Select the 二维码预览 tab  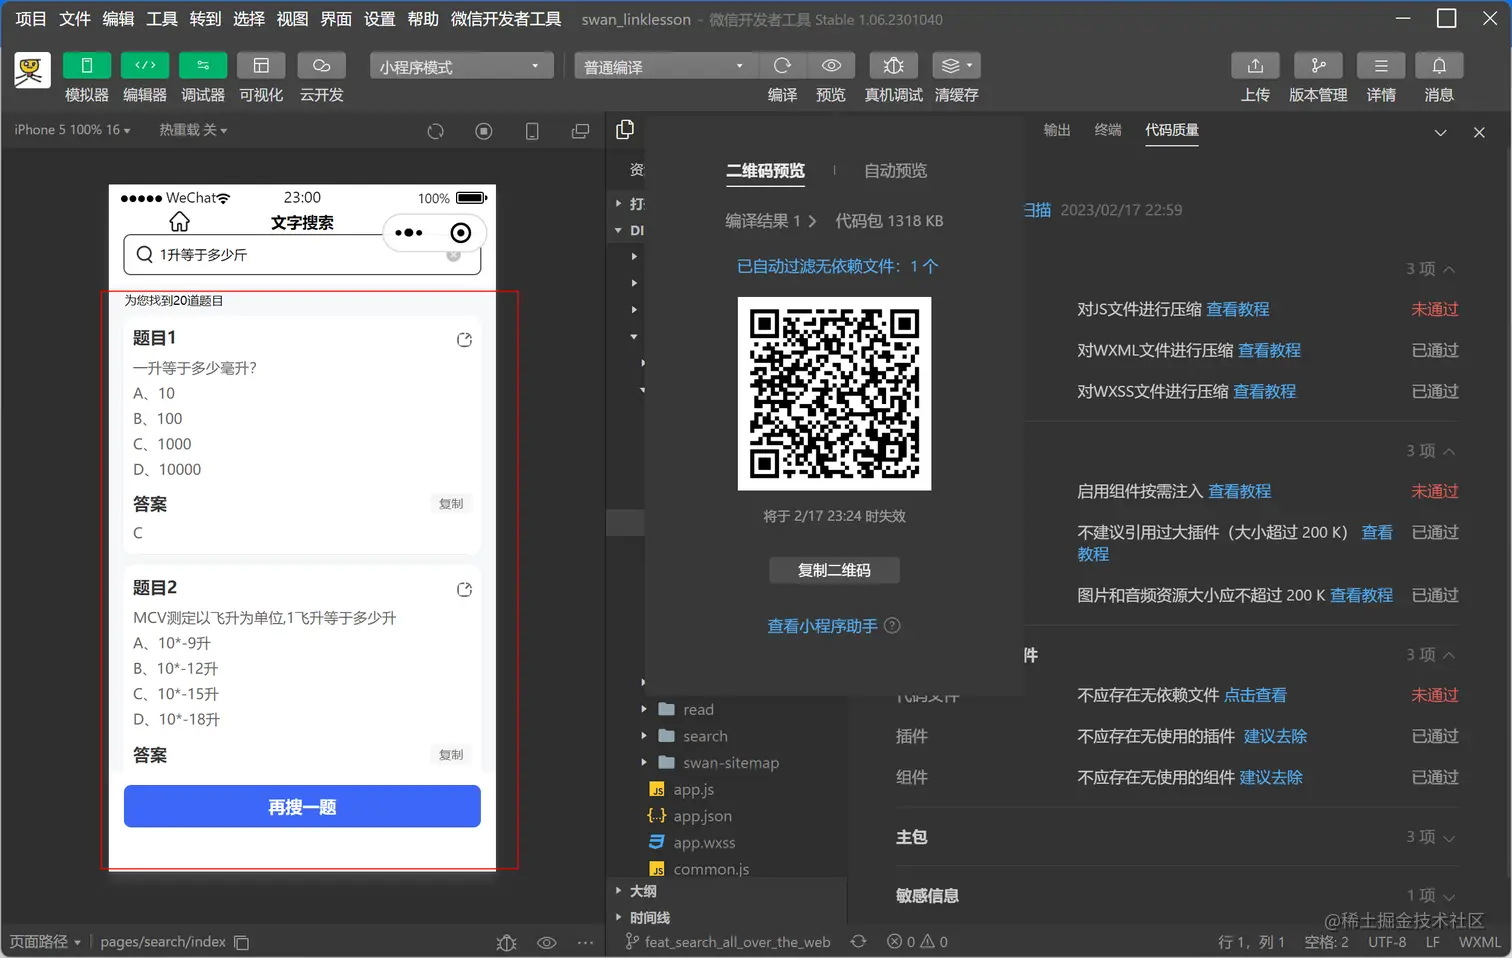tap(765, 171)
